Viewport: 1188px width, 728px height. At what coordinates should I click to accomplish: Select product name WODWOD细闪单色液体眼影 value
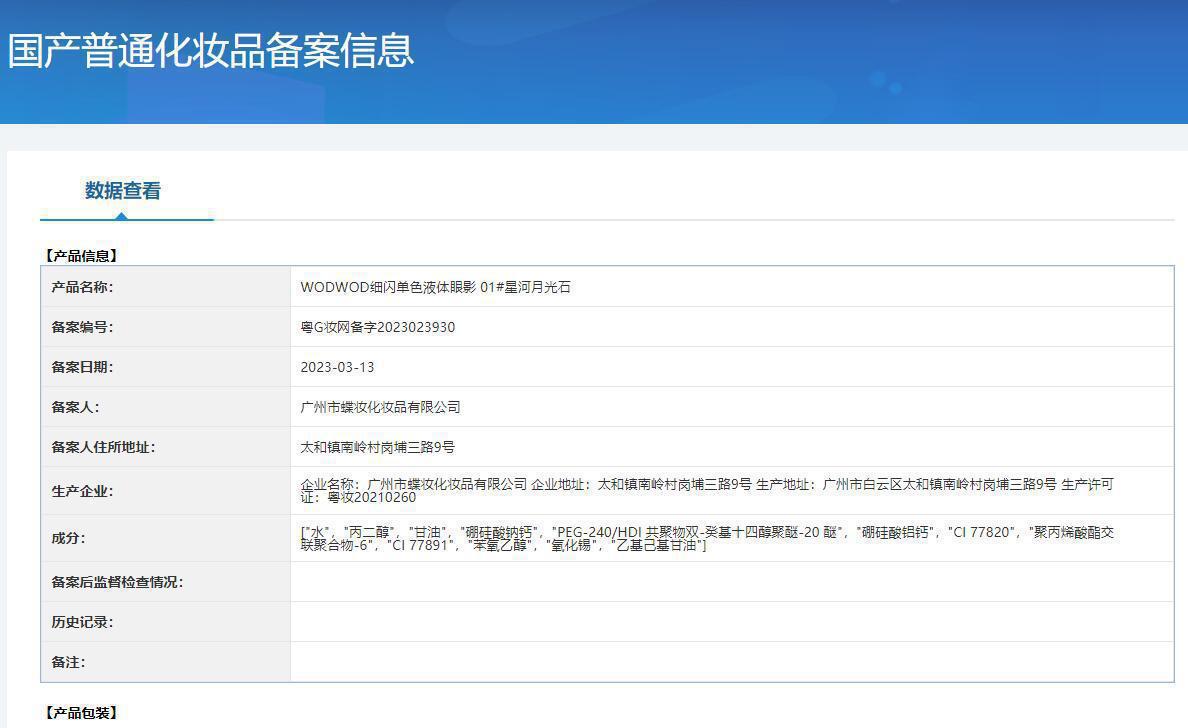click(x=436, y=287)
